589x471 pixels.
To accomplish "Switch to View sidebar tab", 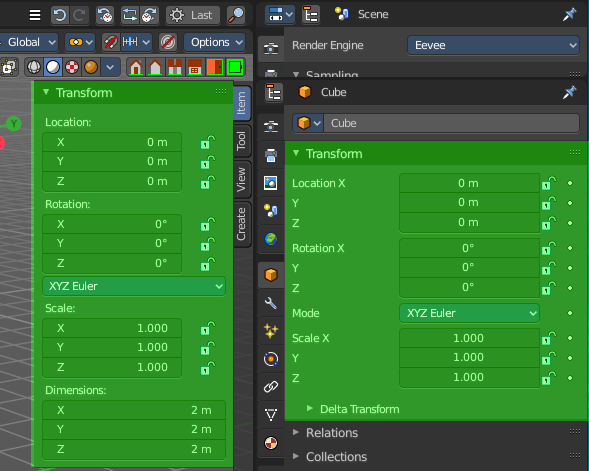I will [x=242, y=179].
